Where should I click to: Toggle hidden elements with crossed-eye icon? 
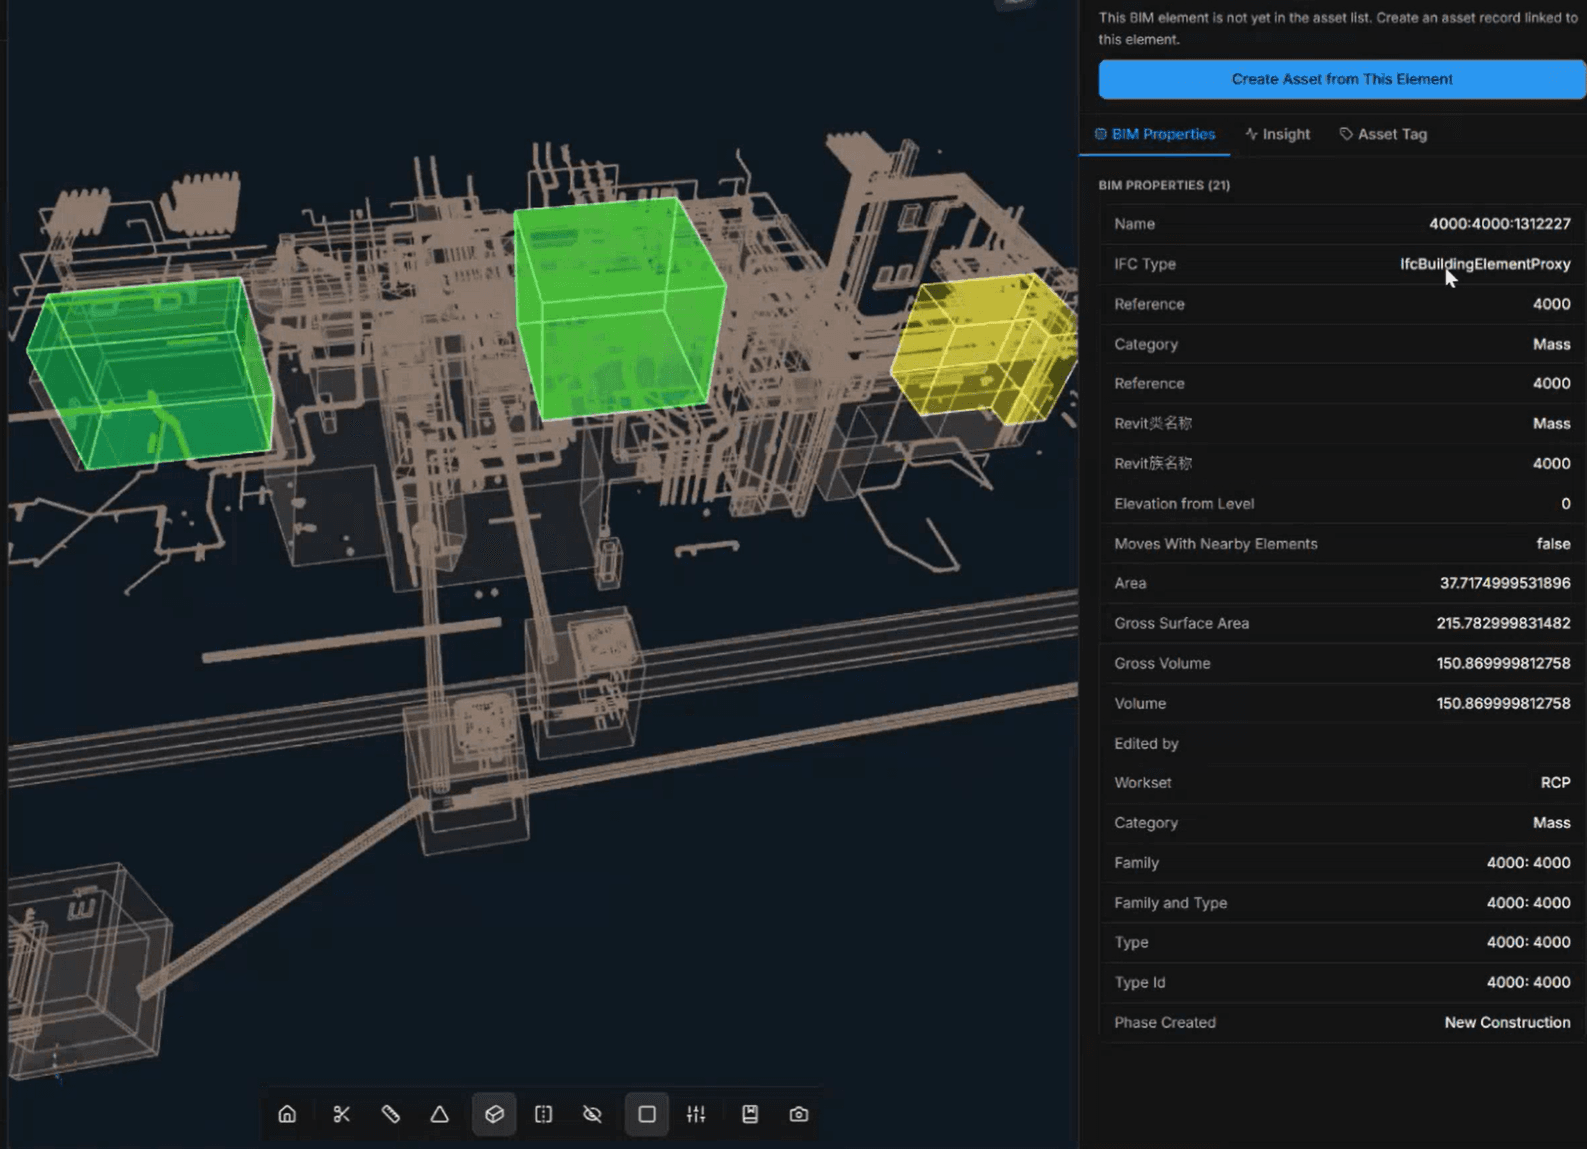tap(593, 1114)
